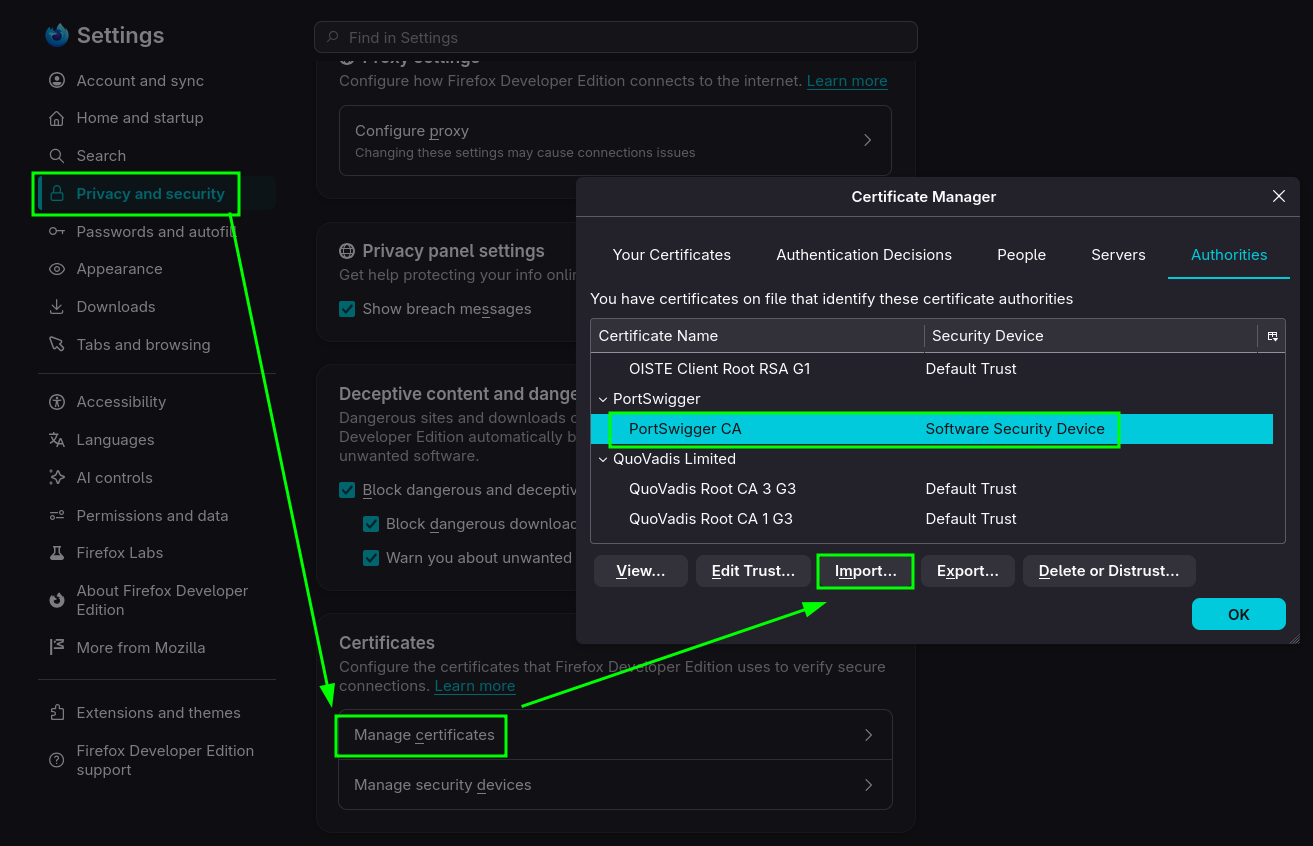Screen dimensions: 1313x846
Task: Open Configure proxy chevron
Action: tap(868, 141)
